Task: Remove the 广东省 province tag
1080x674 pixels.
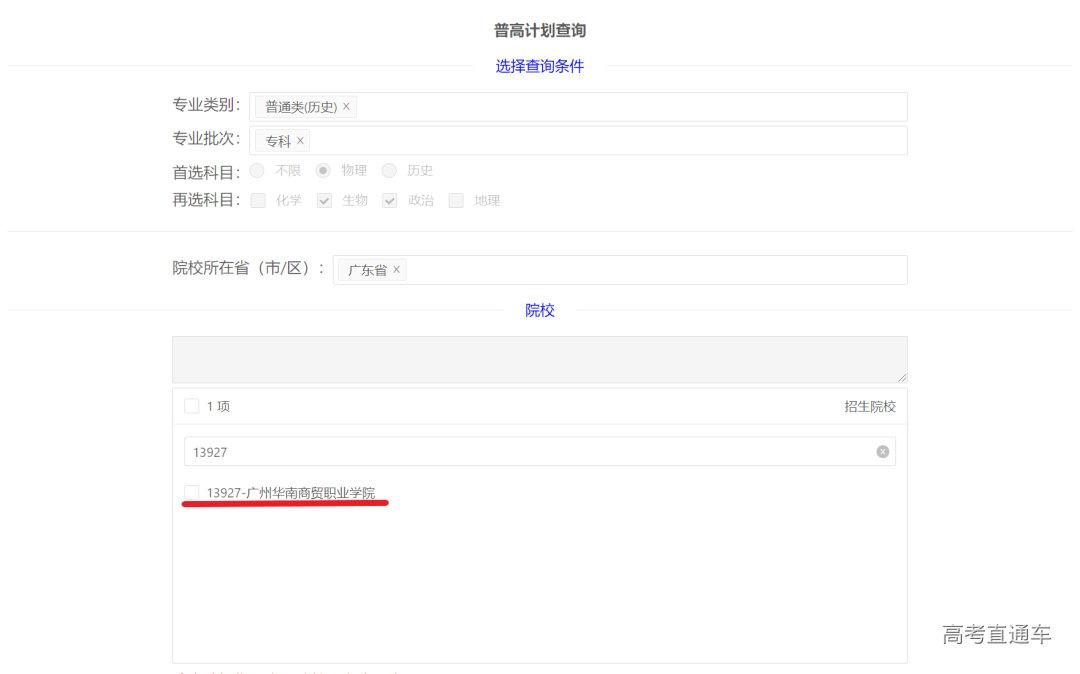Action: pyautogui.click(x=396, y=270)
